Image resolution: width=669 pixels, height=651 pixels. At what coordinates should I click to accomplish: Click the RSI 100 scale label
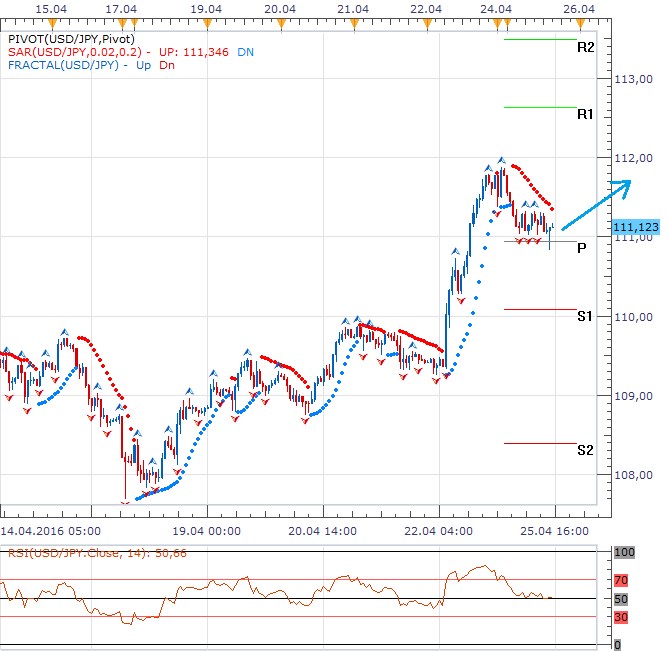[x=624, y=552]
